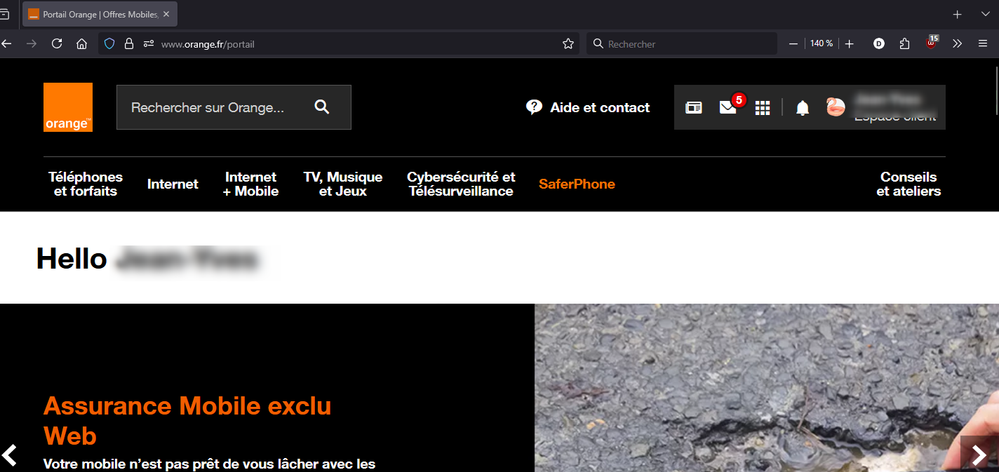
Task: Click the flamingo profile avatar
Action: pyautogui.click(x=835, y=107)
